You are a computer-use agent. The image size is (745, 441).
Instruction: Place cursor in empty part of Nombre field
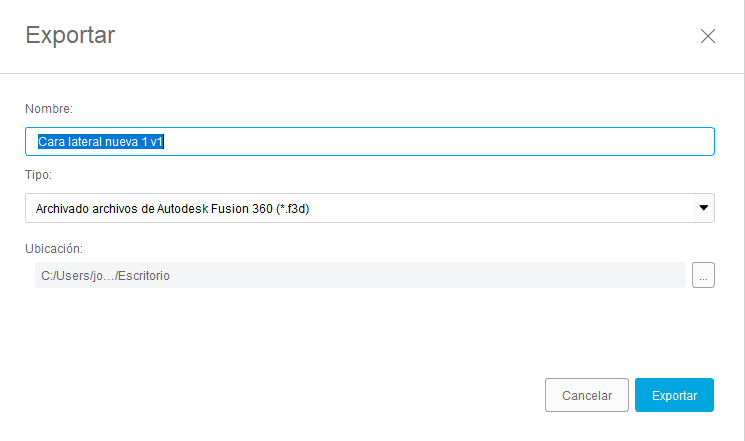(x=450, y=142)
